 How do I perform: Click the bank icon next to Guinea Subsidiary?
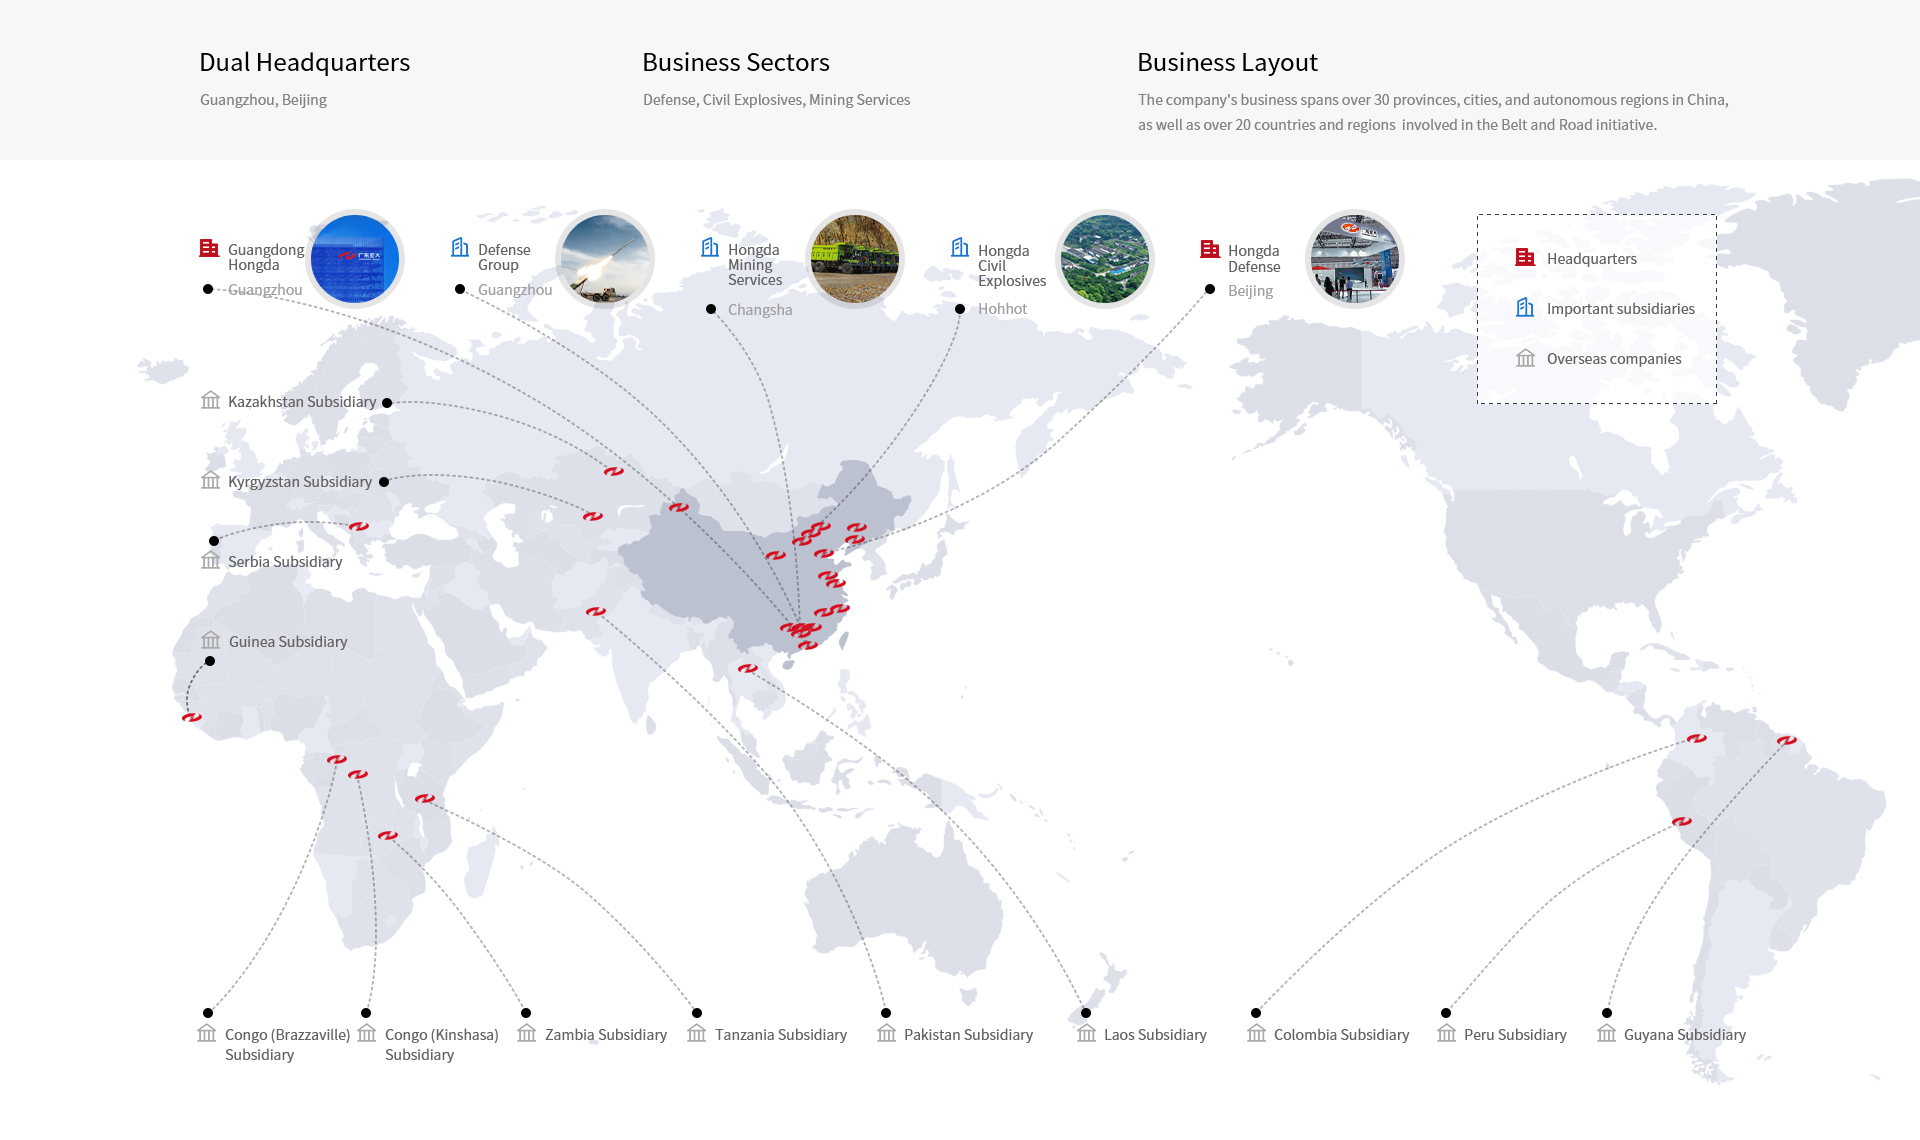210,640
